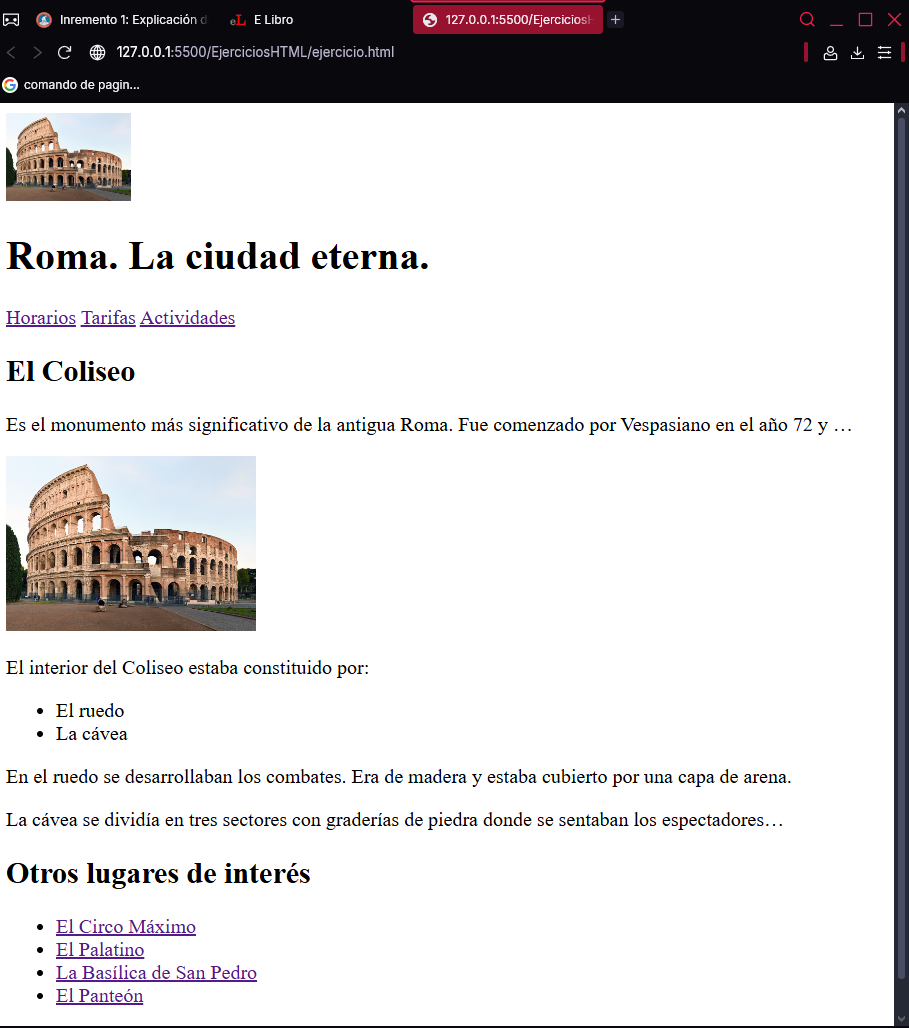Screen dimensions: 909x1028
Task: Focus the address bar URL field
Action: point(255,52)
